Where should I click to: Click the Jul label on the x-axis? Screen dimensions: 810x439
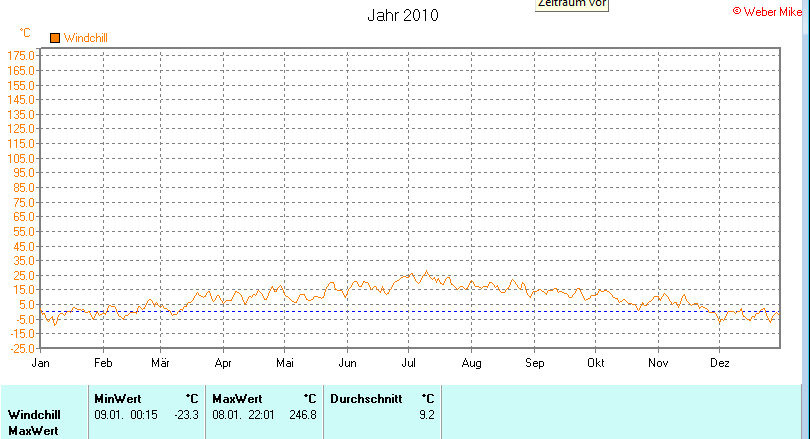tap(409, 363)
